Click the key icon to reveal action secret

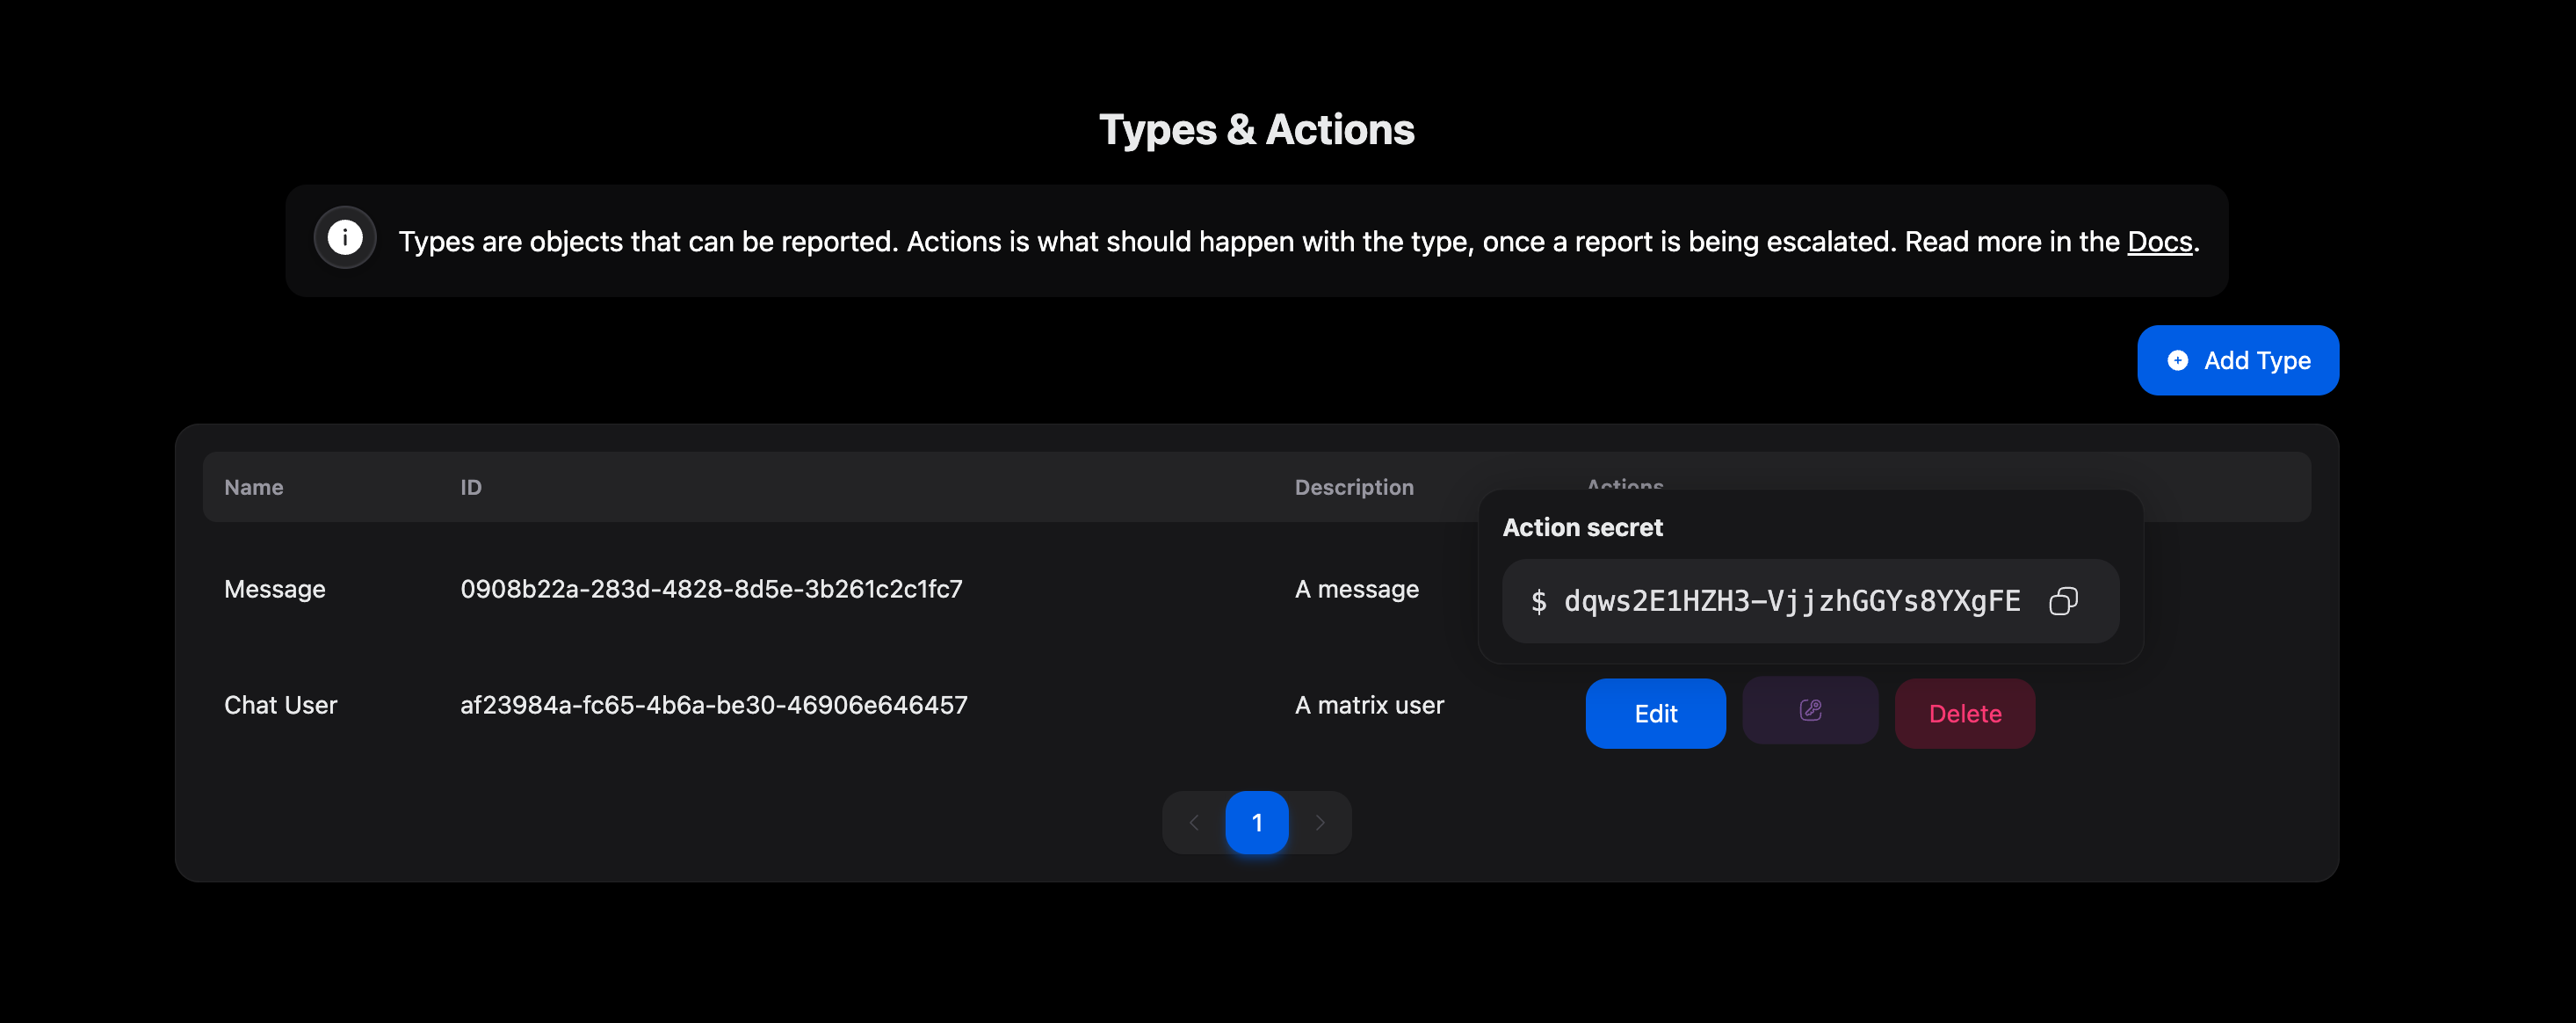(1810, 711)
